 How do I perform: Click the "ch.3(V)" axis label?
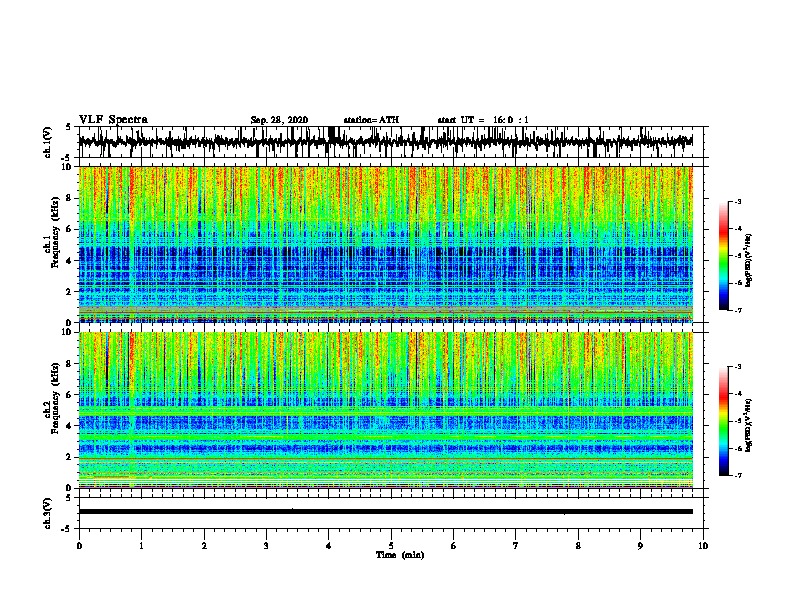48,513
